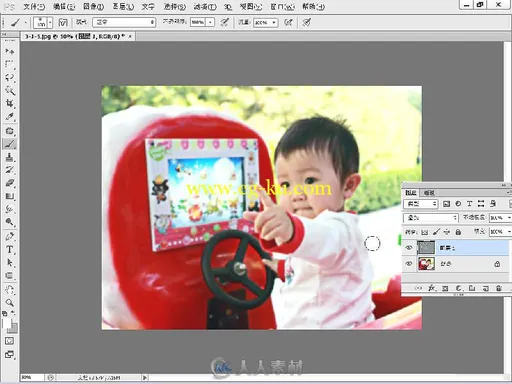Image resolution: width=512 pixels, height=384 pixels.
Task: Open the 图像 (Image) menu
Action: [93, 6]
